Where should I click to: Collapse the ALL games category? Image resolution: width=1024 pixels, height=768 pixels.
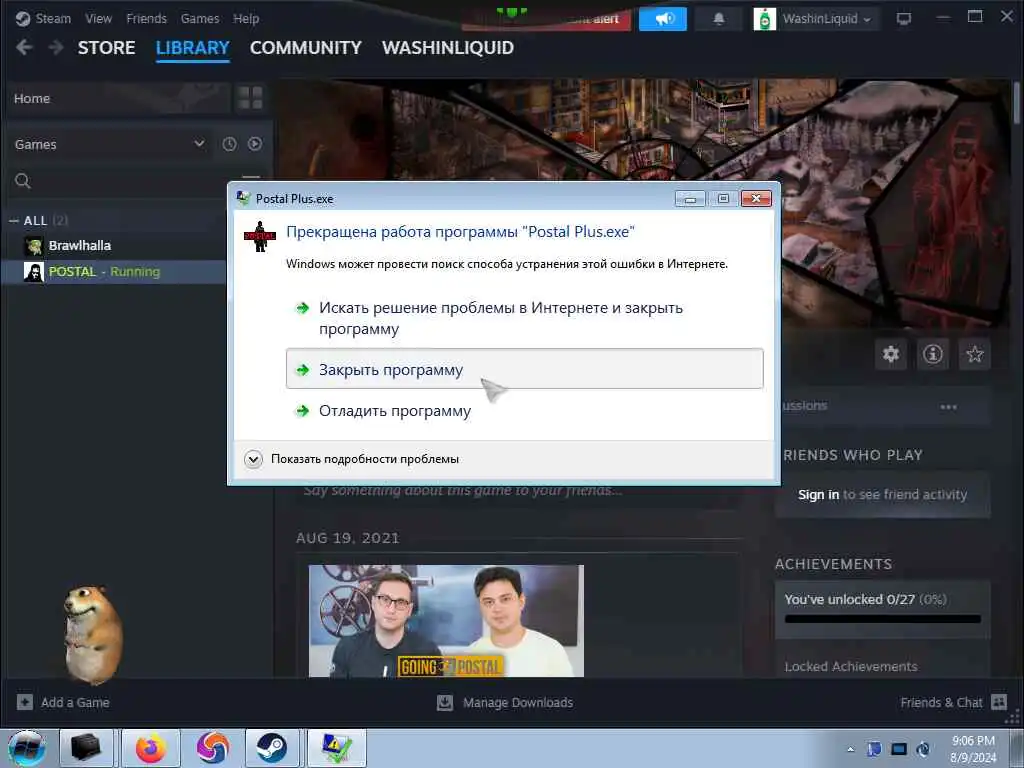[x=14, y=221]
